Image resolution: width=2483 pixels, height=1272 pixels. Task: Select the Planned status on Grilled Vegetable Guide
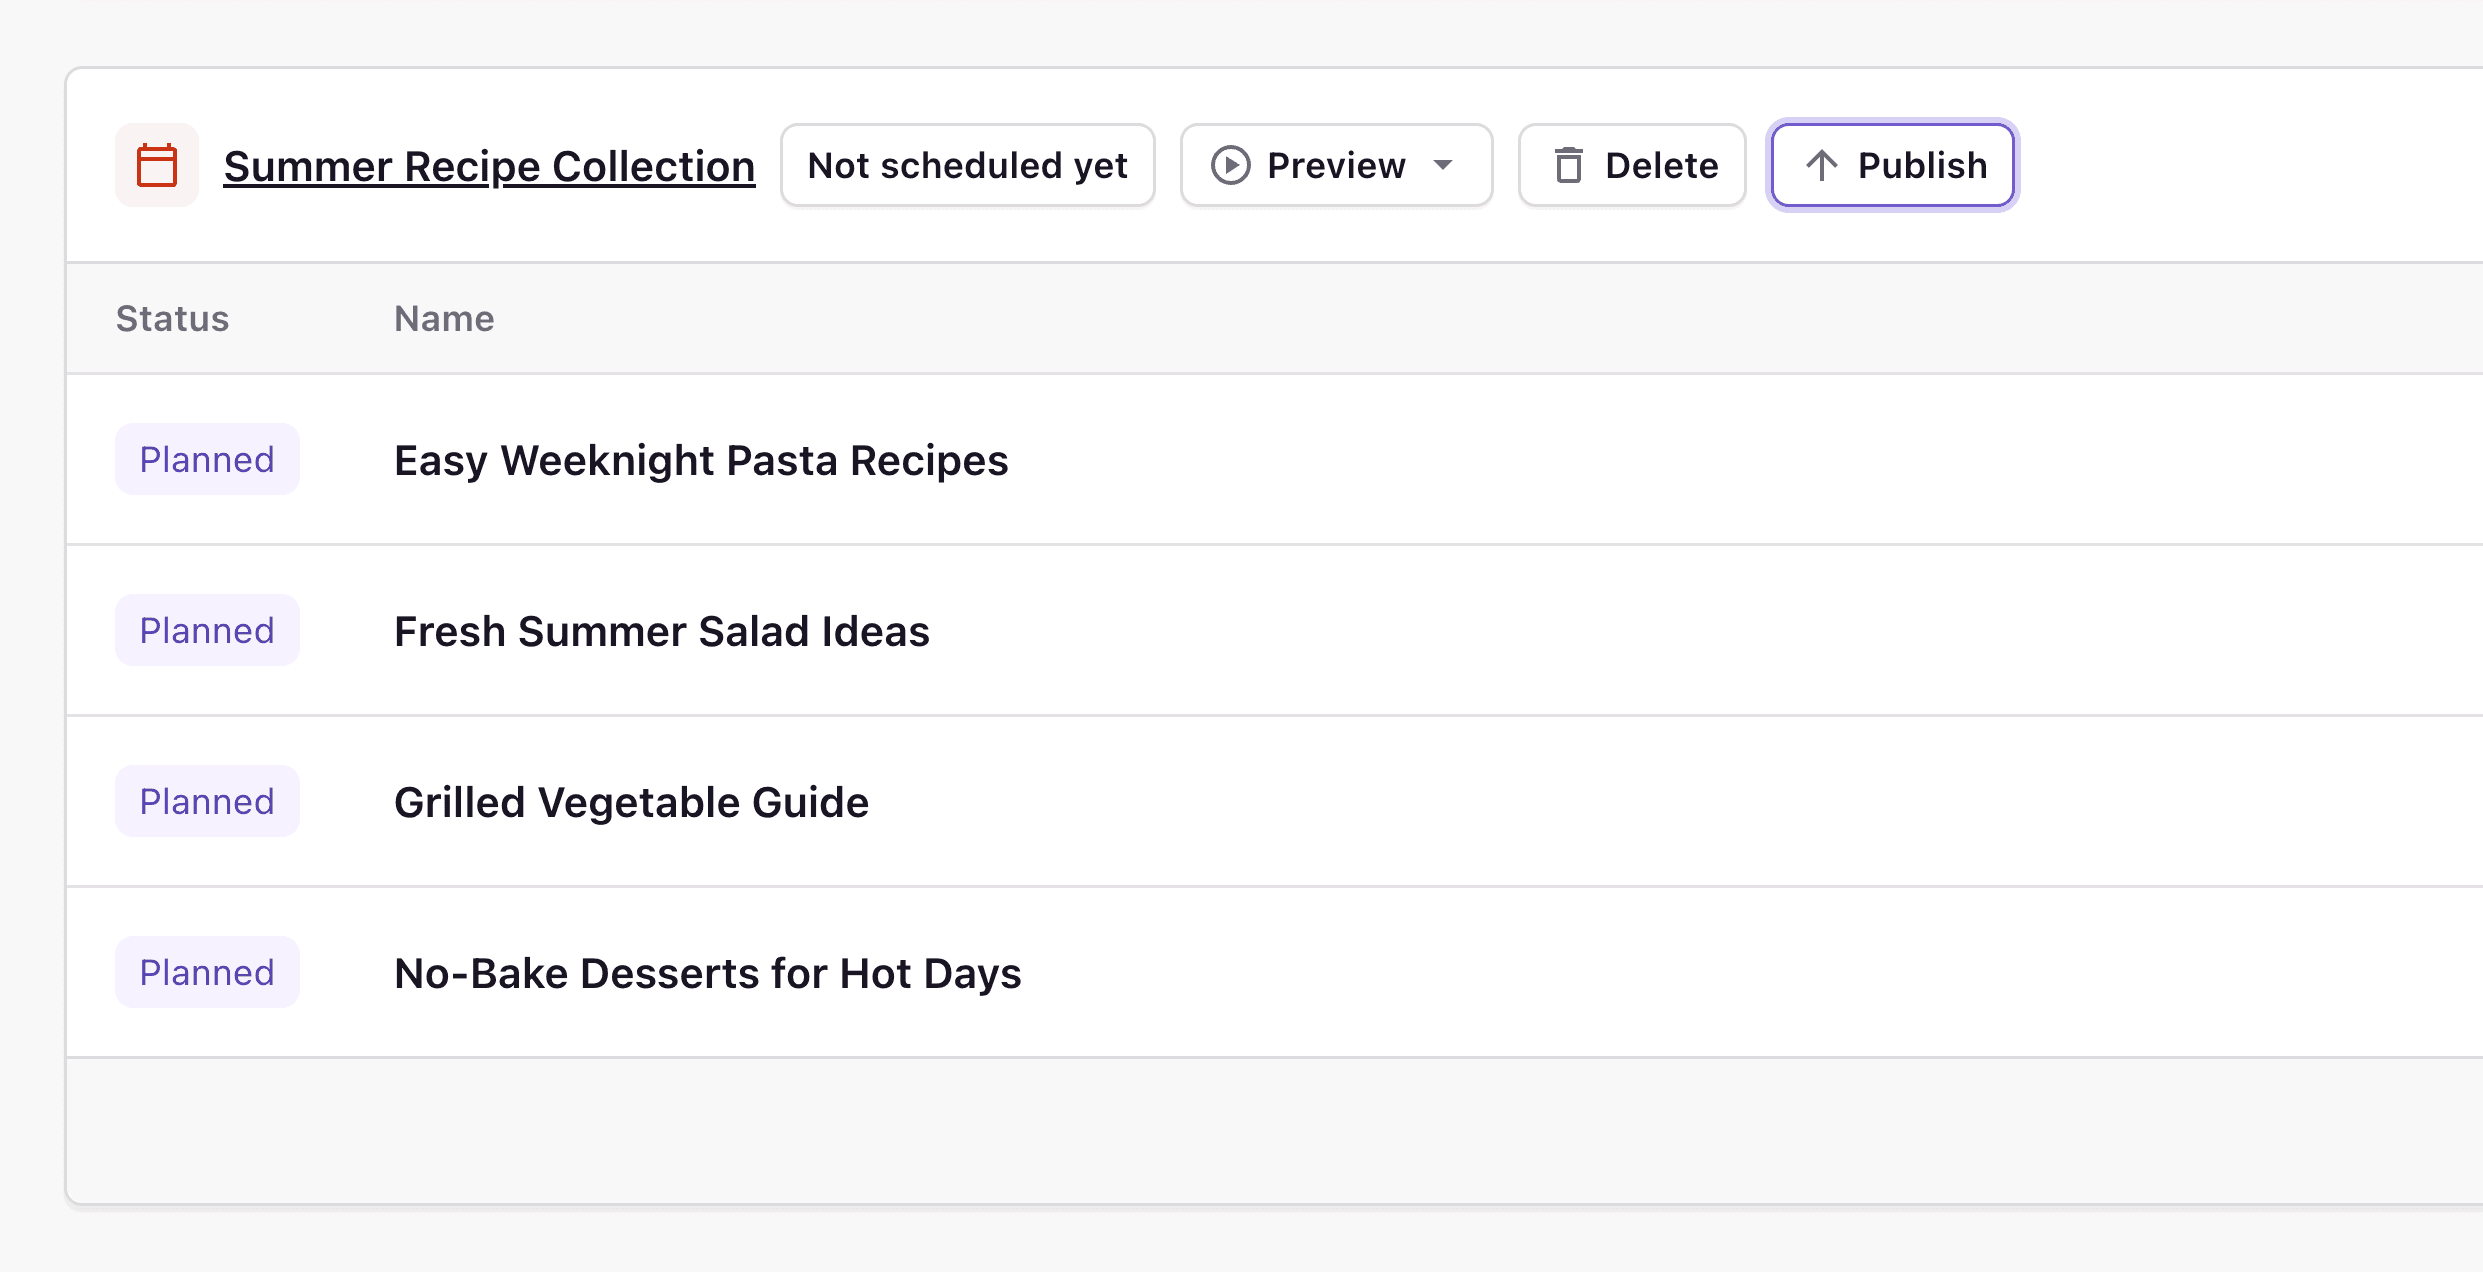(207, 801)
